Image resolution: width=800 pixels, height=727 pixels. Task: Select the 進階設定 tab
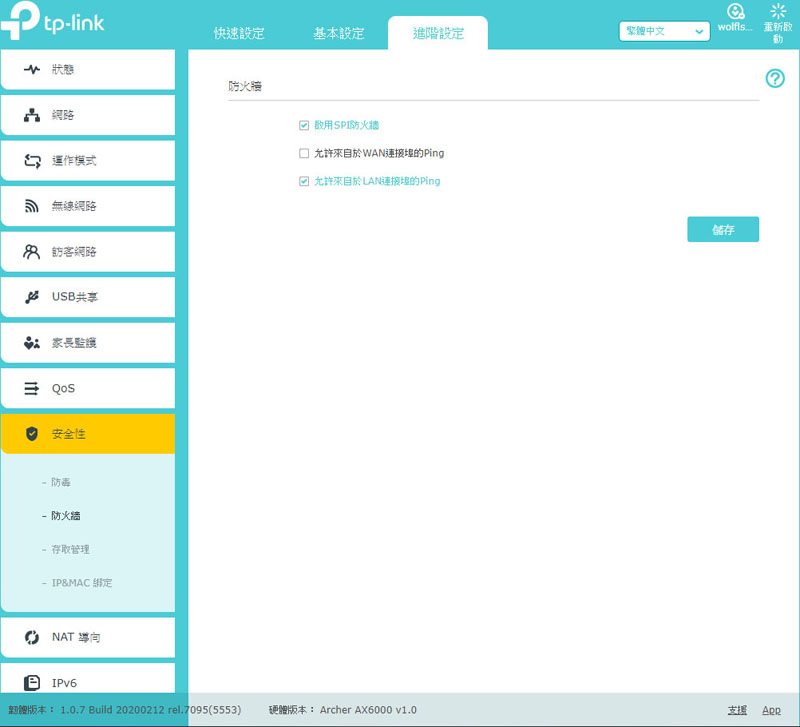tap(438, 33)
